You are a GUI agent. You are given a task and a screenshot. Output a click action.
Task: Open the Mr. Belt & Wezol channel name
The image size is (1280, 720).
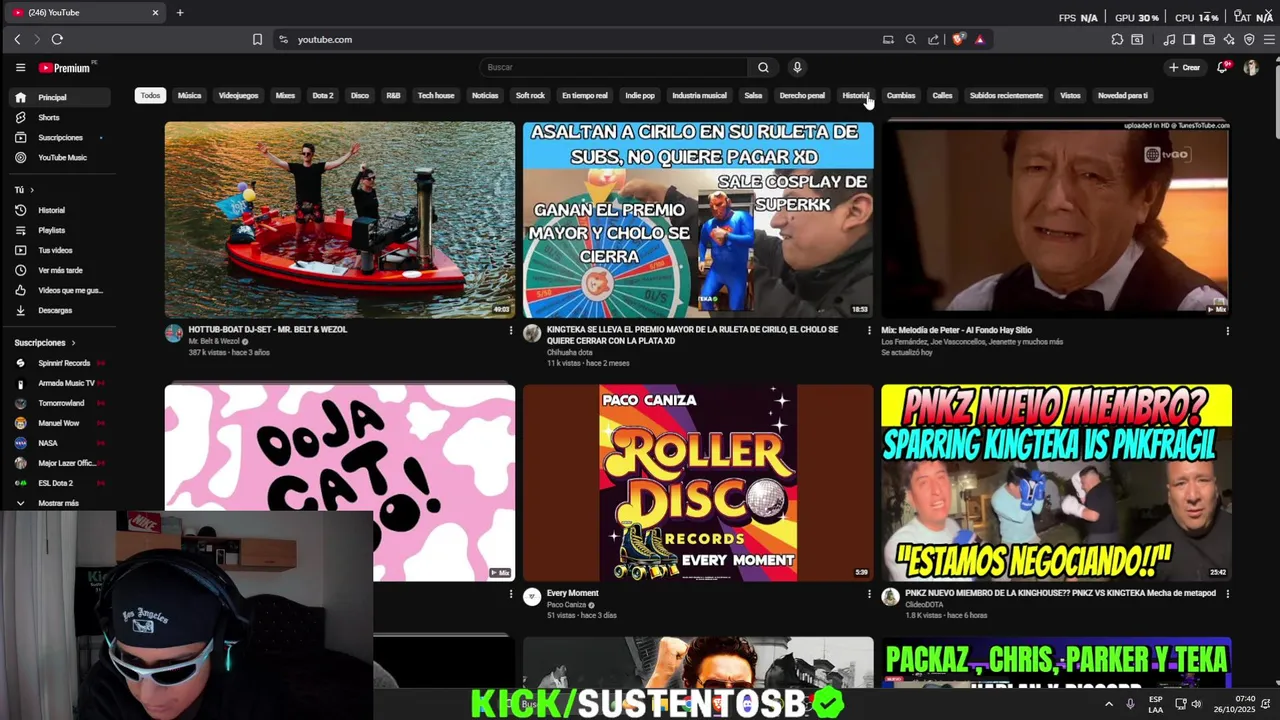click(x=214, y=341)
